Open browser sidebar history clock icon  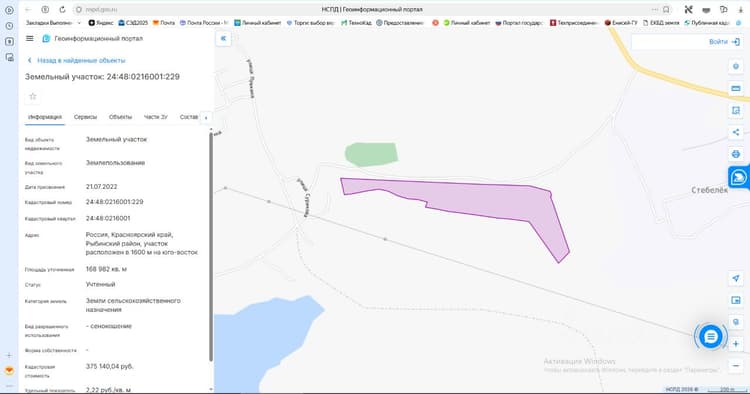point(9,26)
